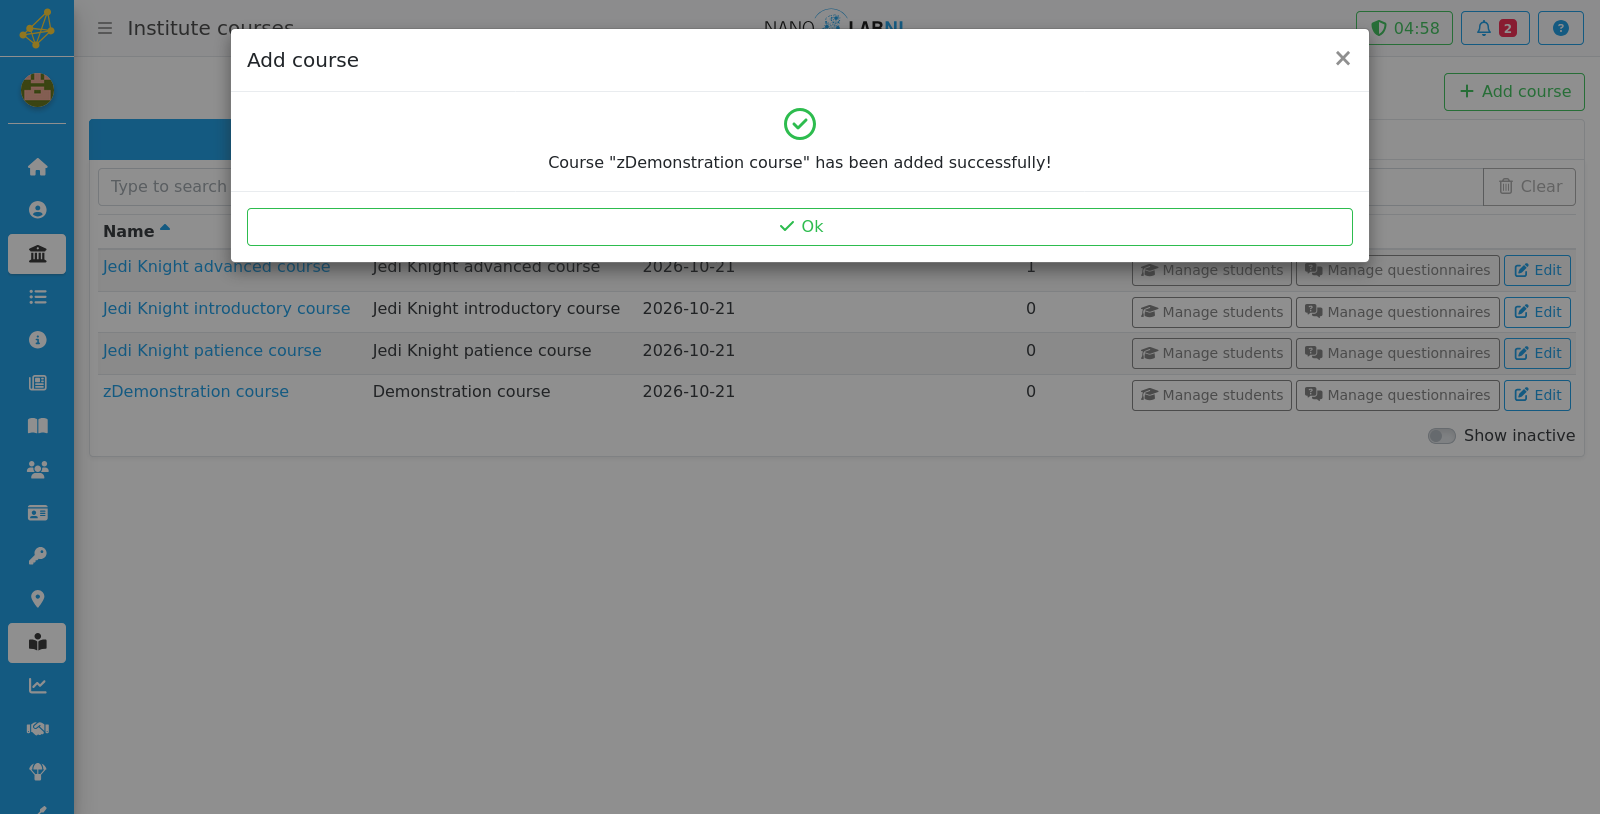Edit the Jedi Knight patience course

[1538, 353]
